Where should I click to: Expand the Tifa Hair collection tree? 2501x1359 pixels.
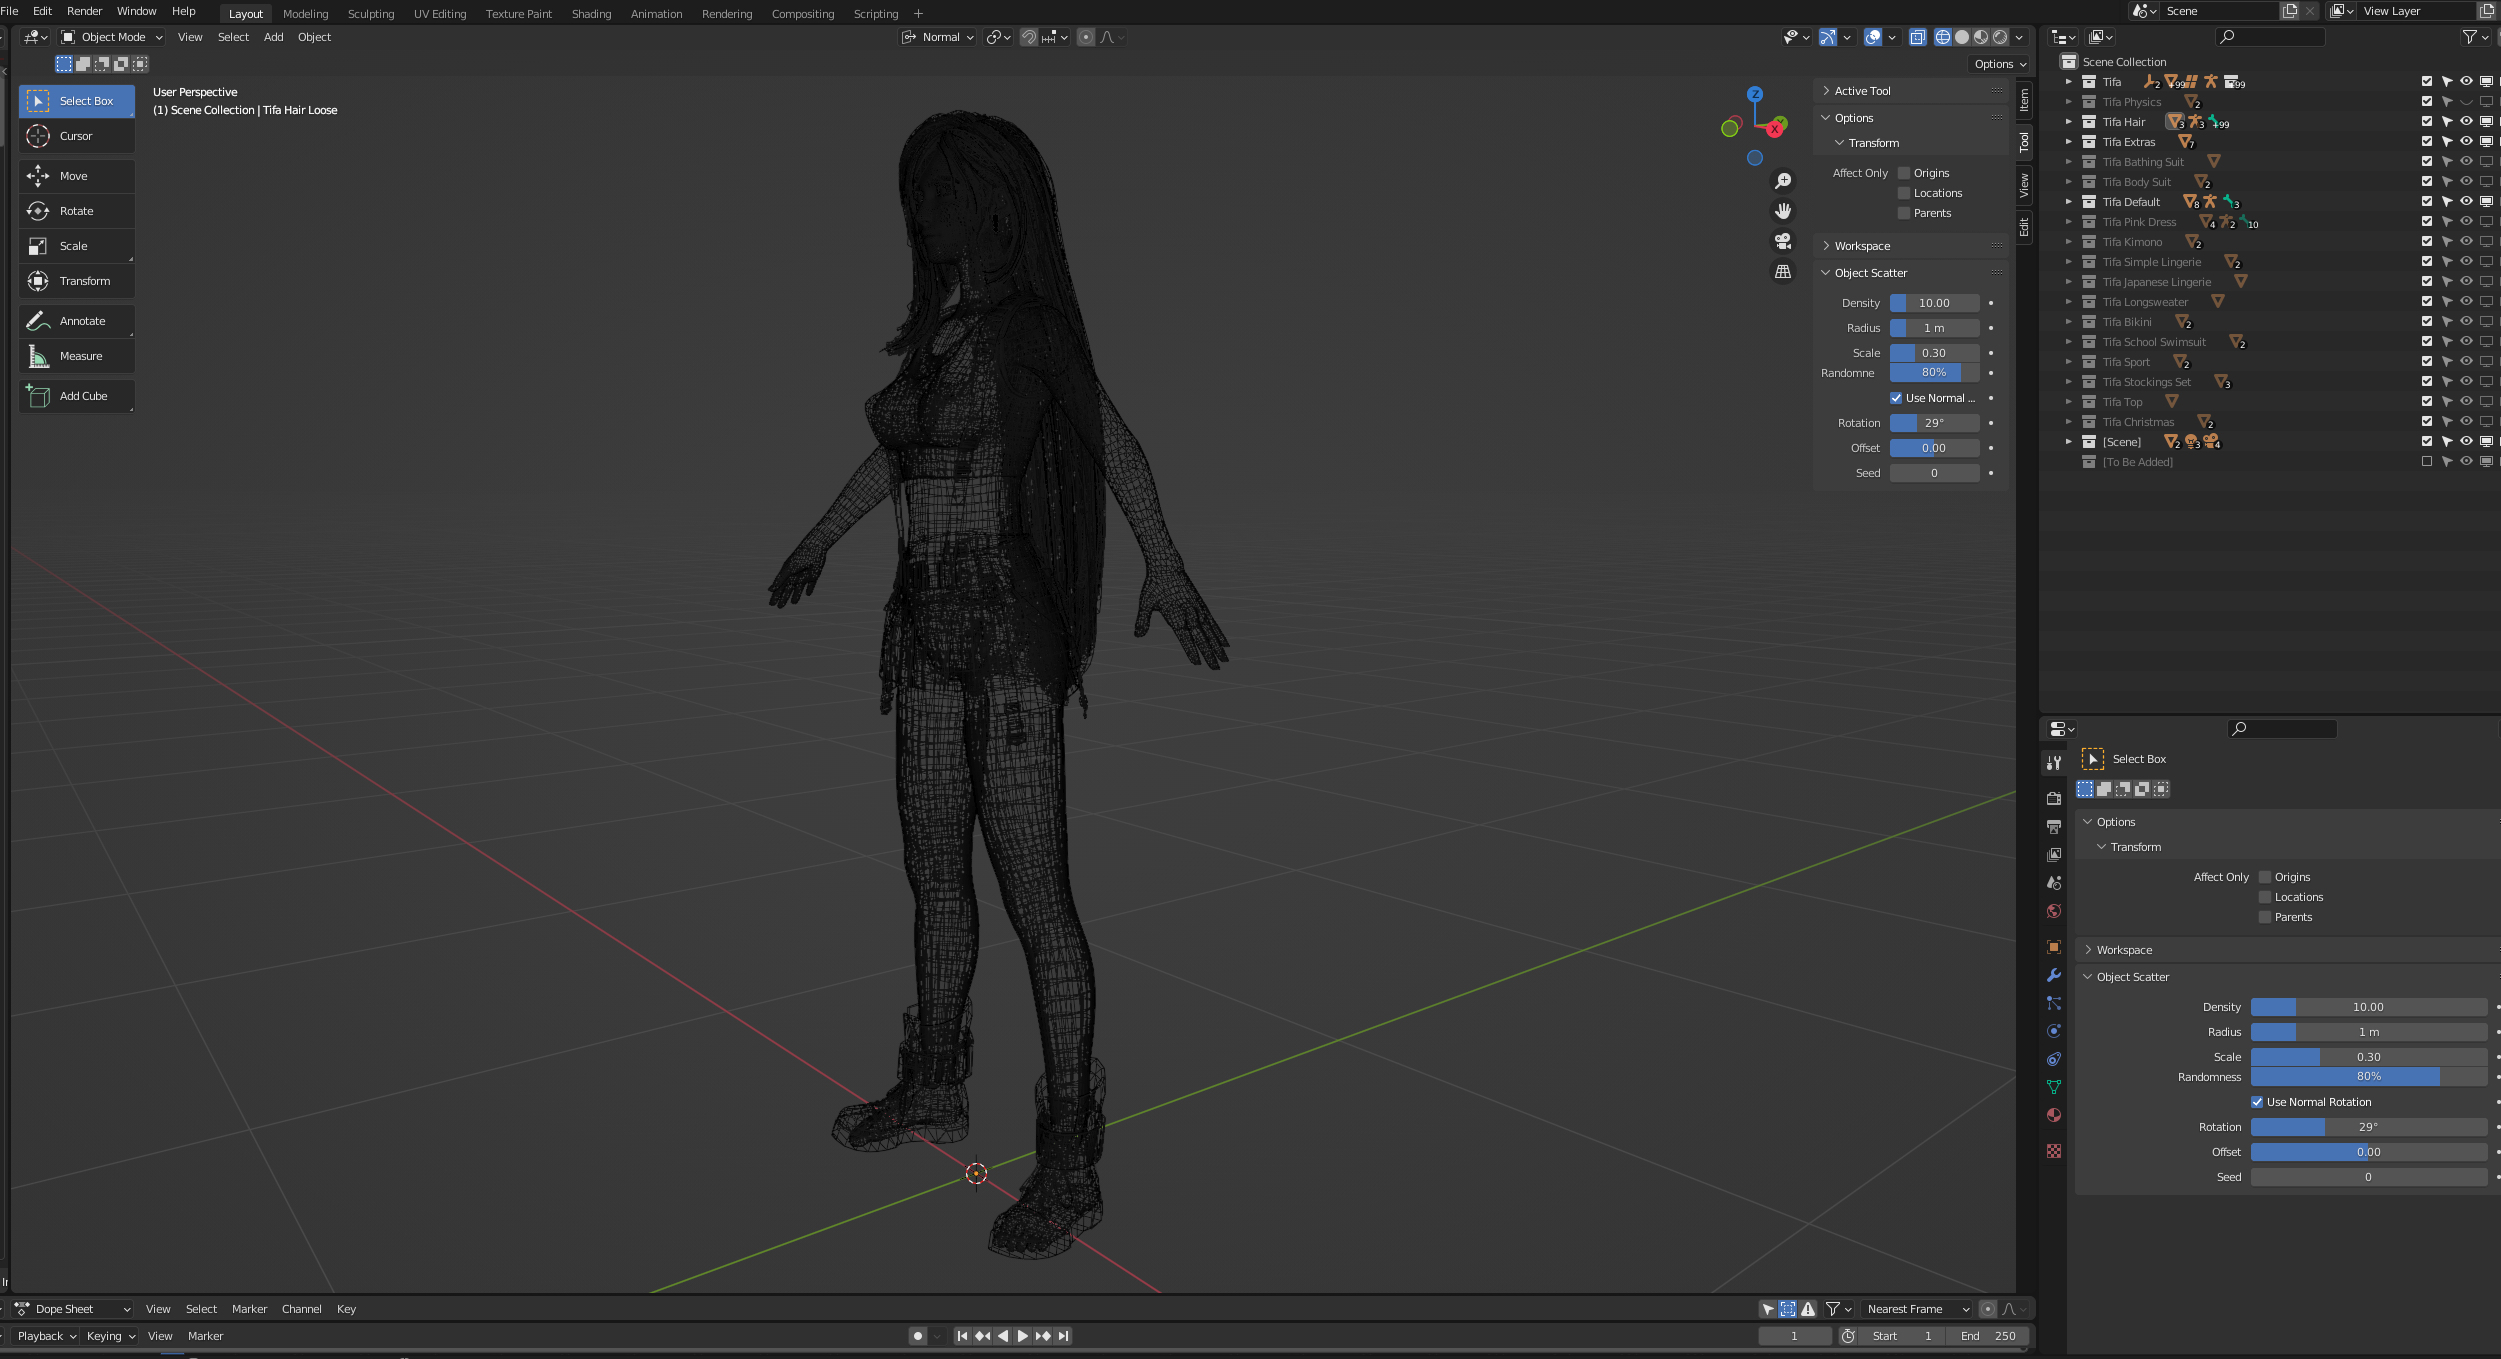coord(2069,122)
